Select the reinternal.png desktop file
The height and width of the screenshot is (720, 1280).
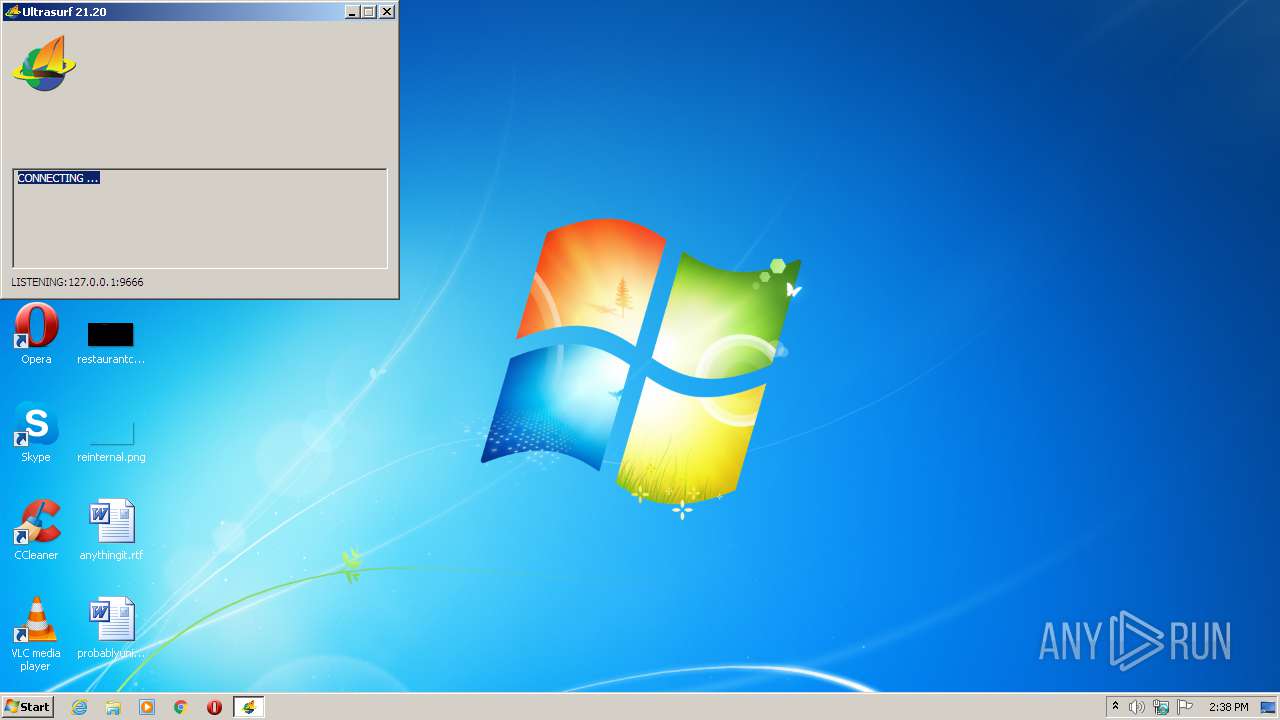pos(111,433)
